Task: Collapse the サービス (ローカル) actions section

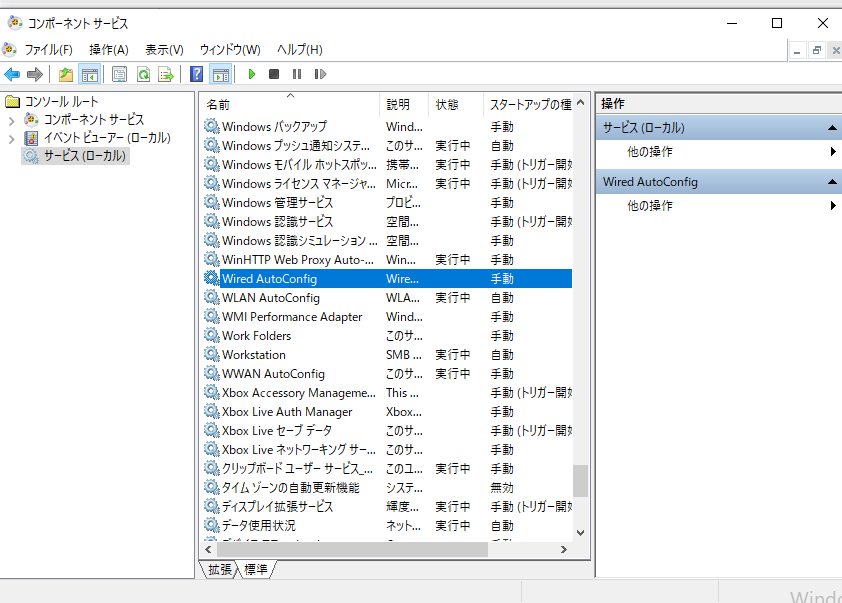Action: pyautogui.click(x=832, y=128)
